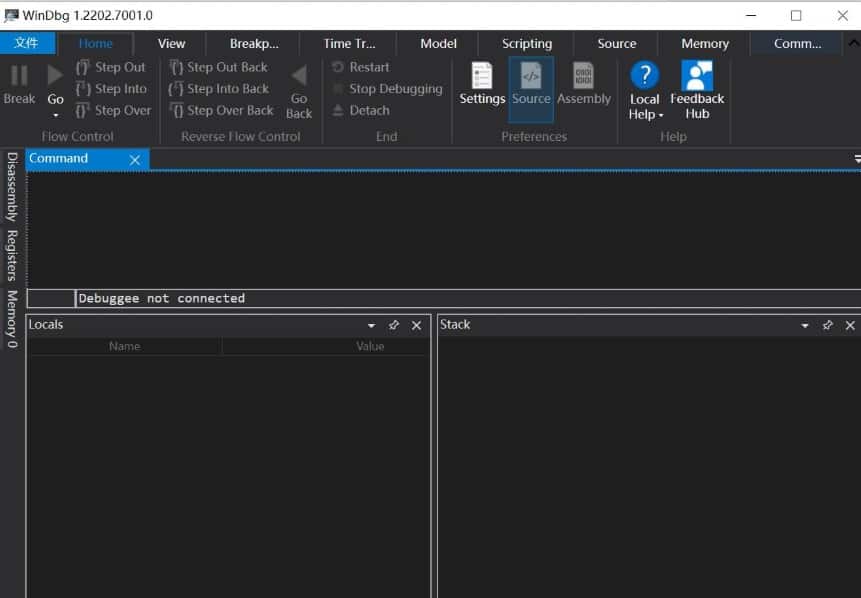This screenshot has width=861, height=598.
Task: Switch to the Model ribbon tab
Action: (438, 43)
